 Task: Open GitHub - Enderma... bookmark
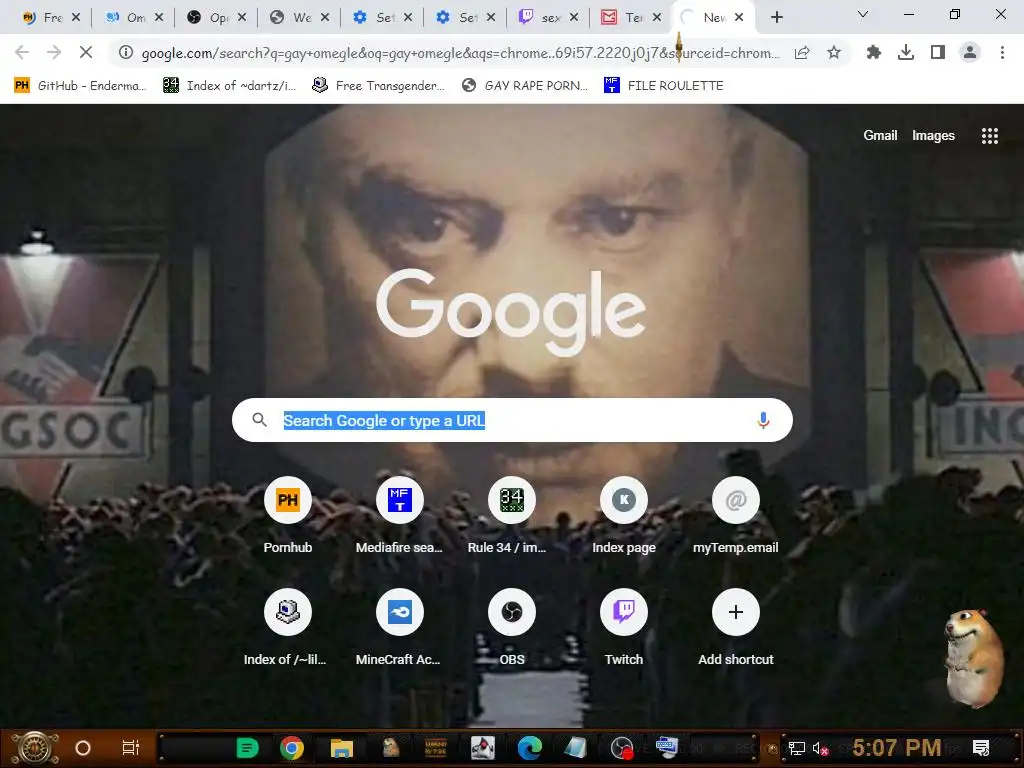[x=80, y=85]
